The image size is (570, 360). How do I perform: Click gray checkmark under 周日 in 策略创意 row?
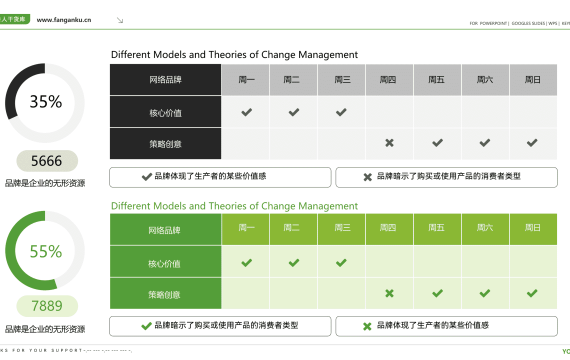coord(532,143)
